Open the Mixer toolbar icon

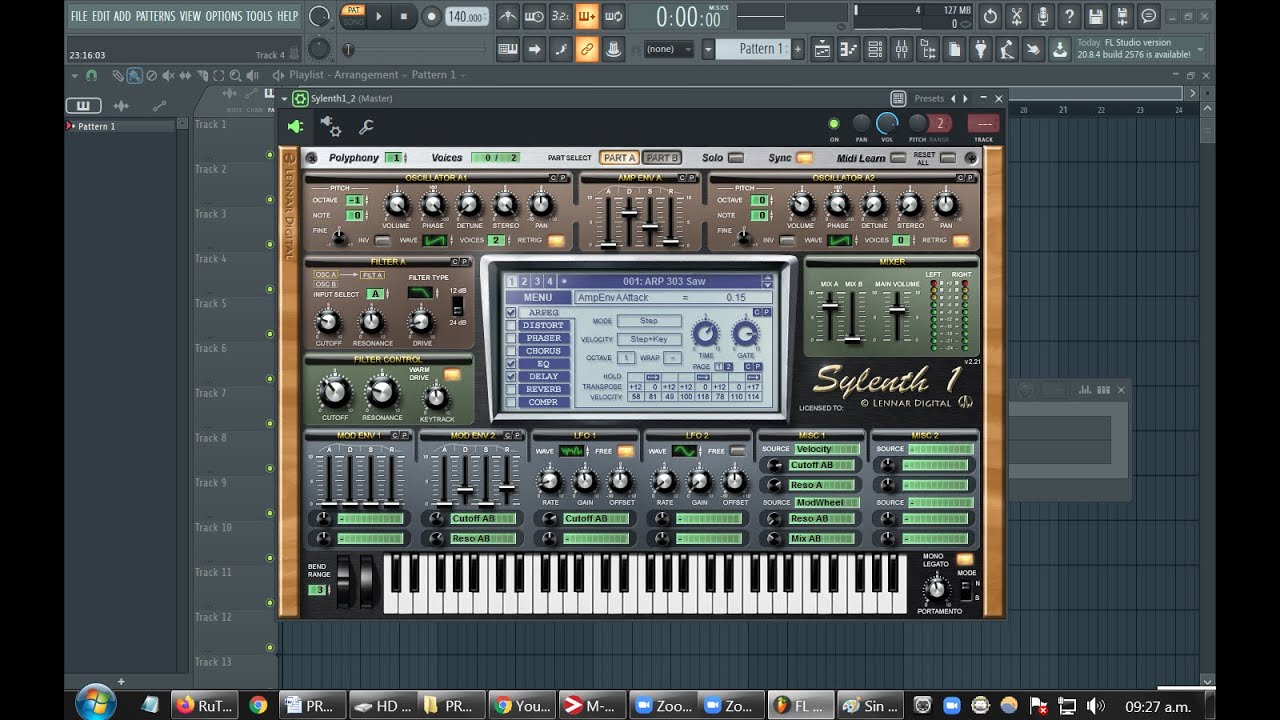tap(901, 49)
